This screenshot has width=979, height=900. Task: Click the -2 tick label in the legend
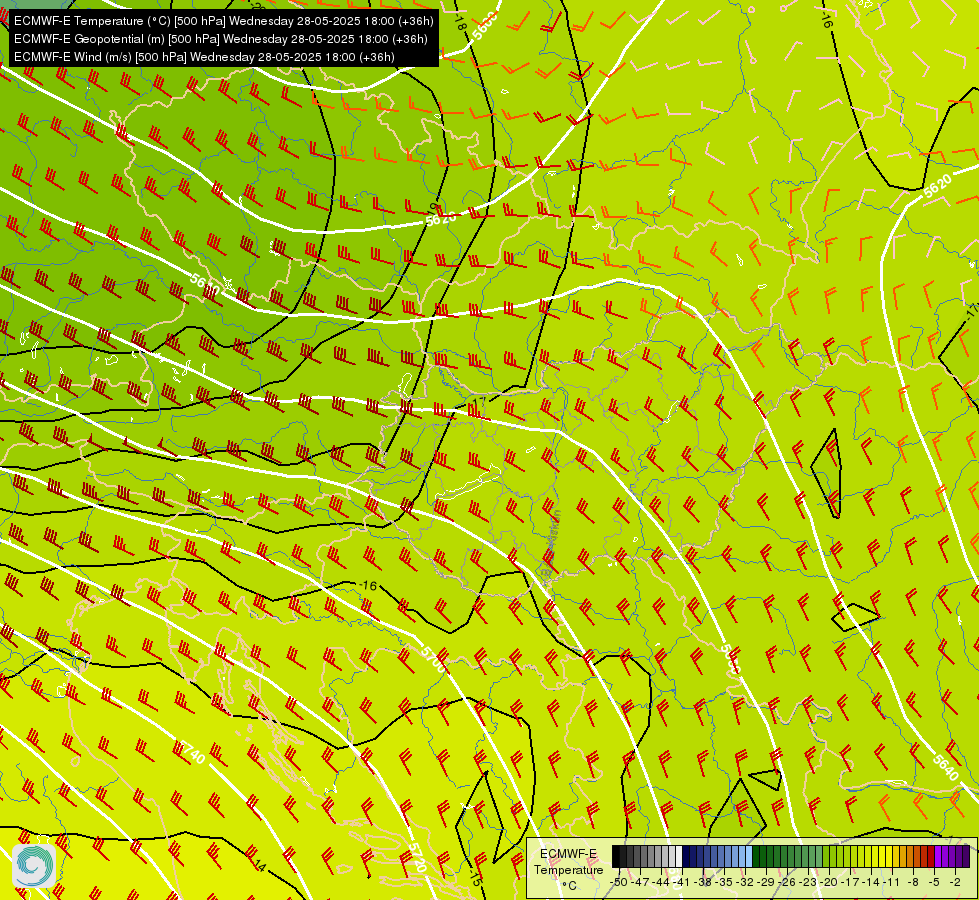tap(955, 882)
